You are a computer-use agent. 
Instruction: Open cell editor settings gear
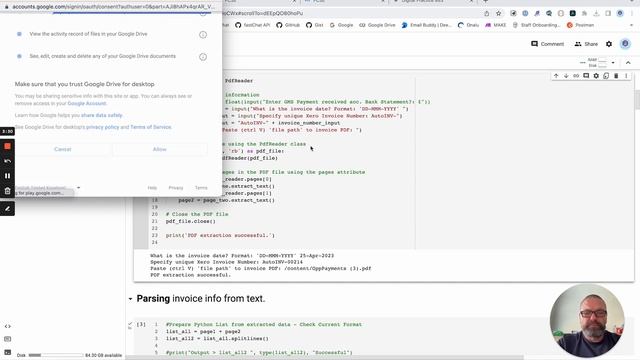click(596, 76)
